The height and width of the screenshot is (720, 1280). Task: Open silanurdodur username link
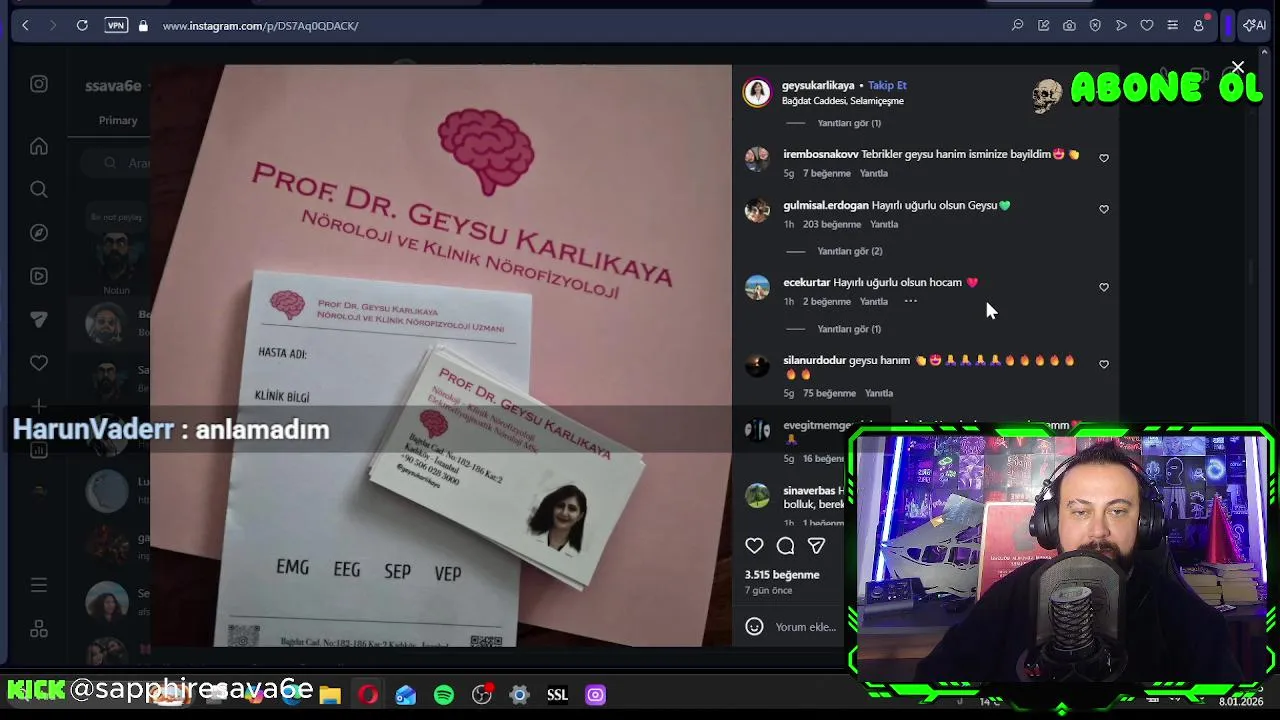coord(814,360)
